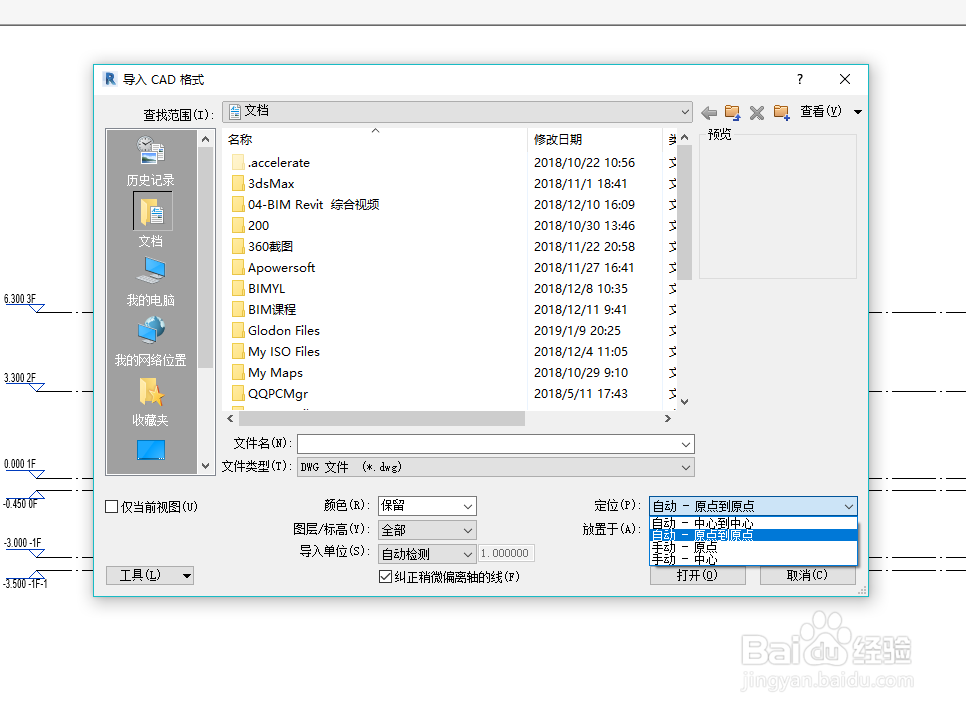Viewport: 966px width, 714px height.
Task: Click the up one level folder icon
Action: (x=733, y=112)
